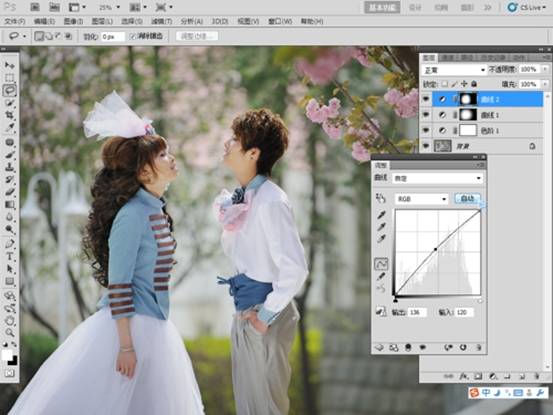553x415 pixels.
Task: Select the Blur tool
Action: (x=10, y=217)
